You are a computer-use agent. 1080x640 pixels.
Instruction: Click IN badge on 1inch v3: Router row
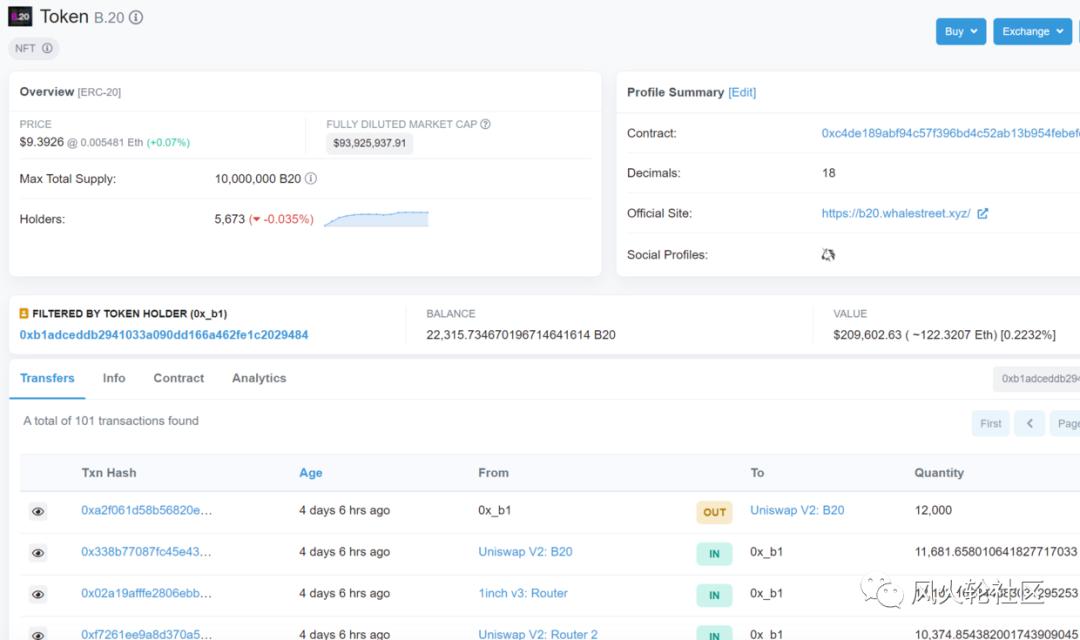[x=714, y=595]
